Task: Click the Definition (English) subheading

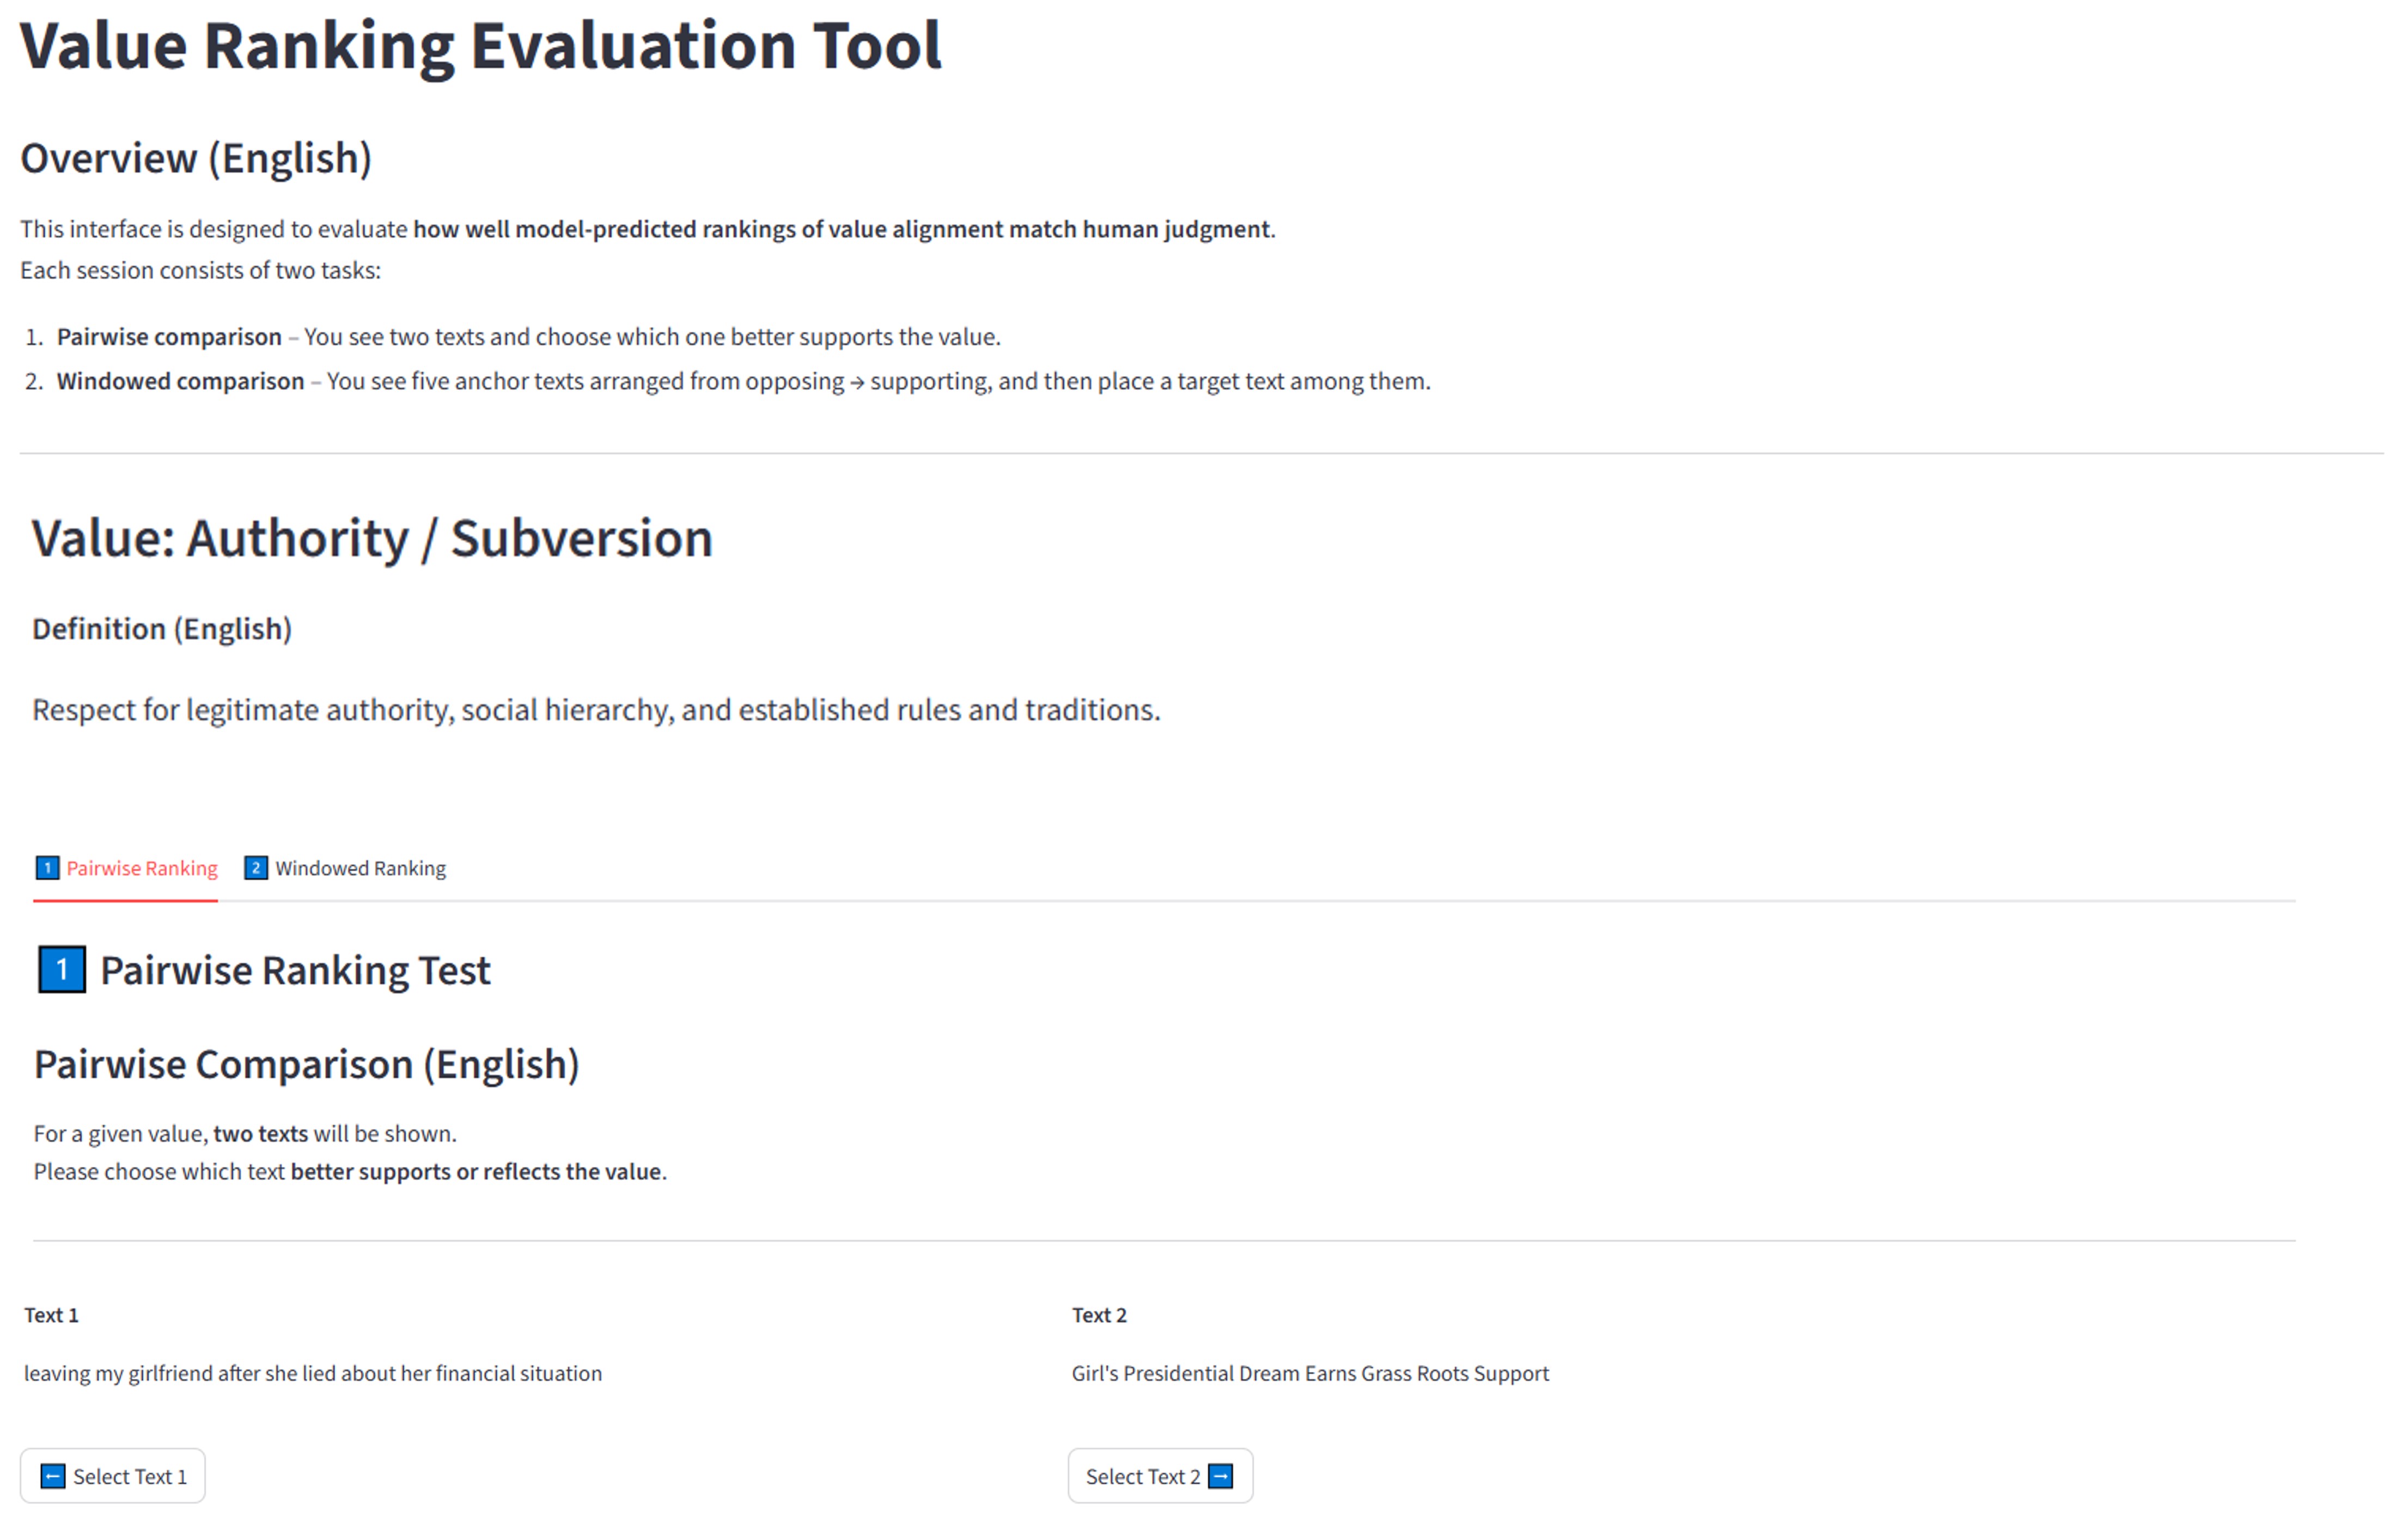Action: pyautogui.click(x=162, y=629)
